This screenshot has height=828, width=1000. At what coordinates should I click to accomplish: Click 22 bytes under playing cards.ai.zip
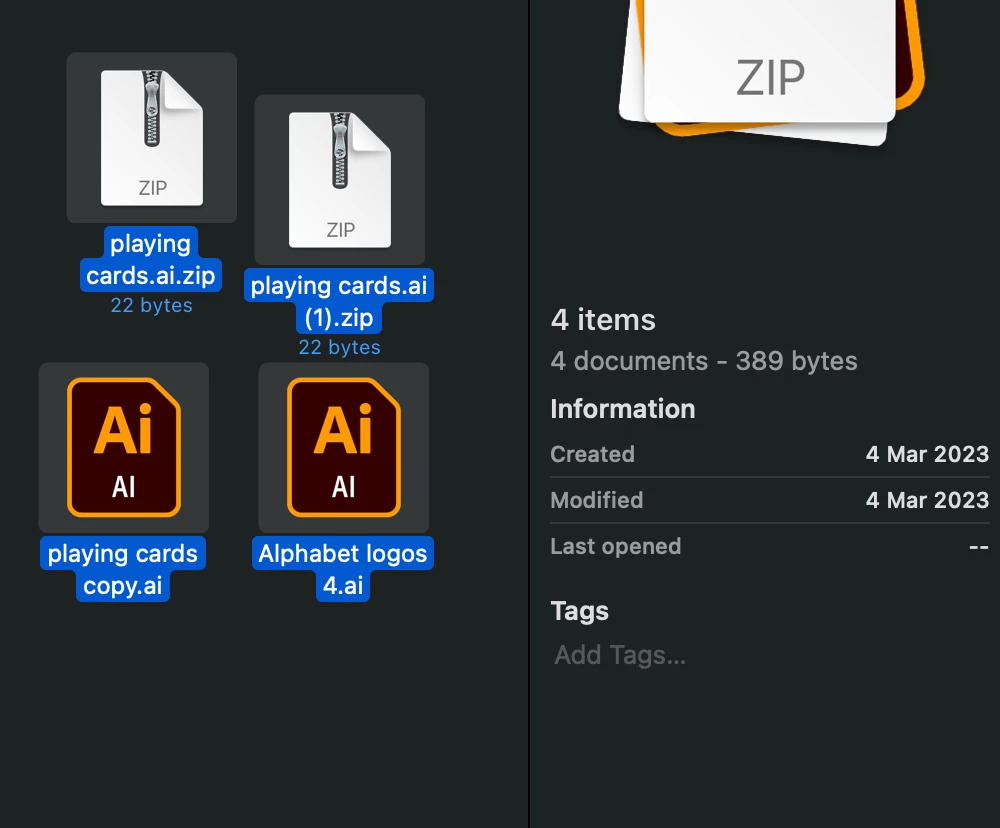pyautogui.click(x=152, y=306)
